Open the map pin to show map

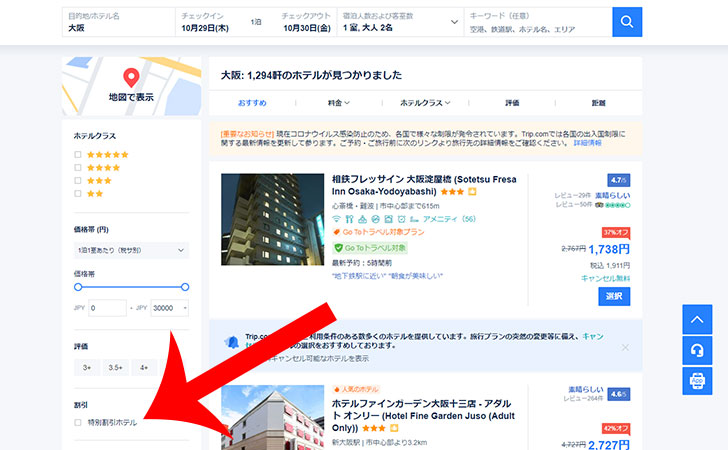tap(131, 77)
